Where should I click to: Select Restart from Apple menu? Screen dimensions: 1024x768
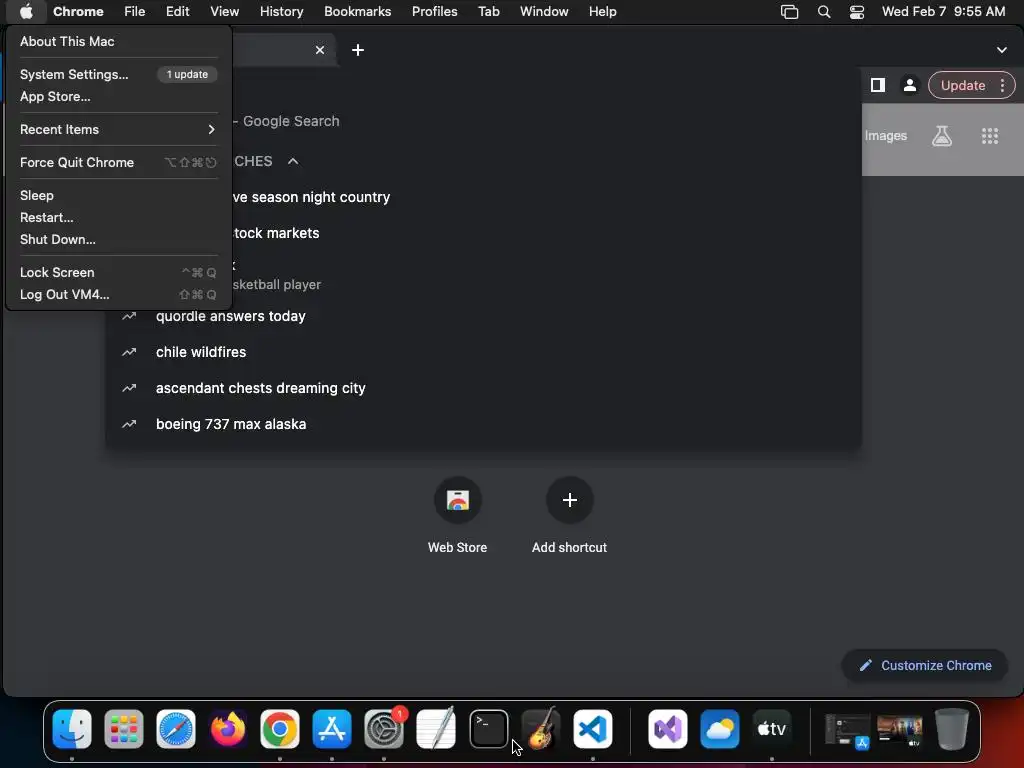118,217
